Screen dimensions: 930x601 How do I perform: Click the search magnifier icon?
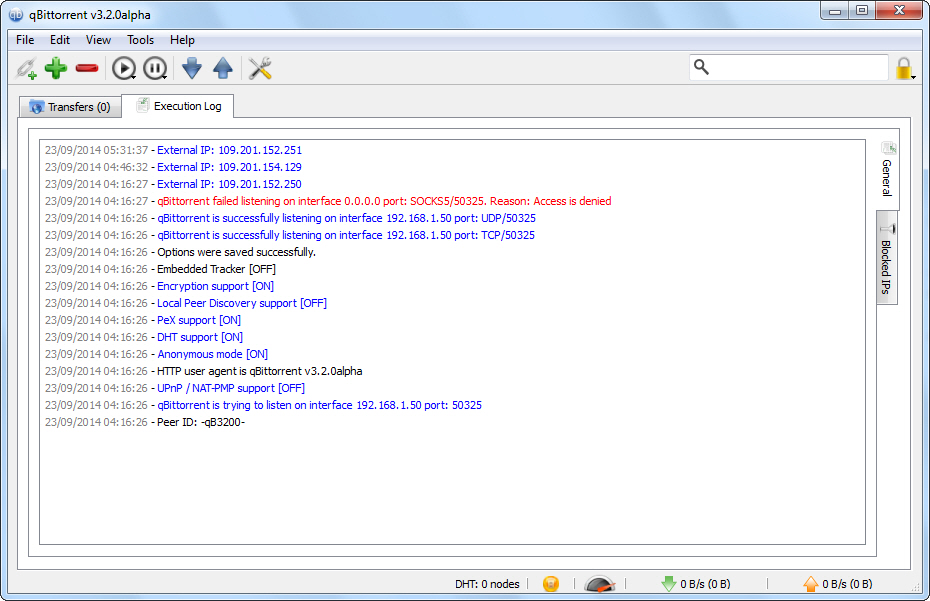[x=702, y=67]
